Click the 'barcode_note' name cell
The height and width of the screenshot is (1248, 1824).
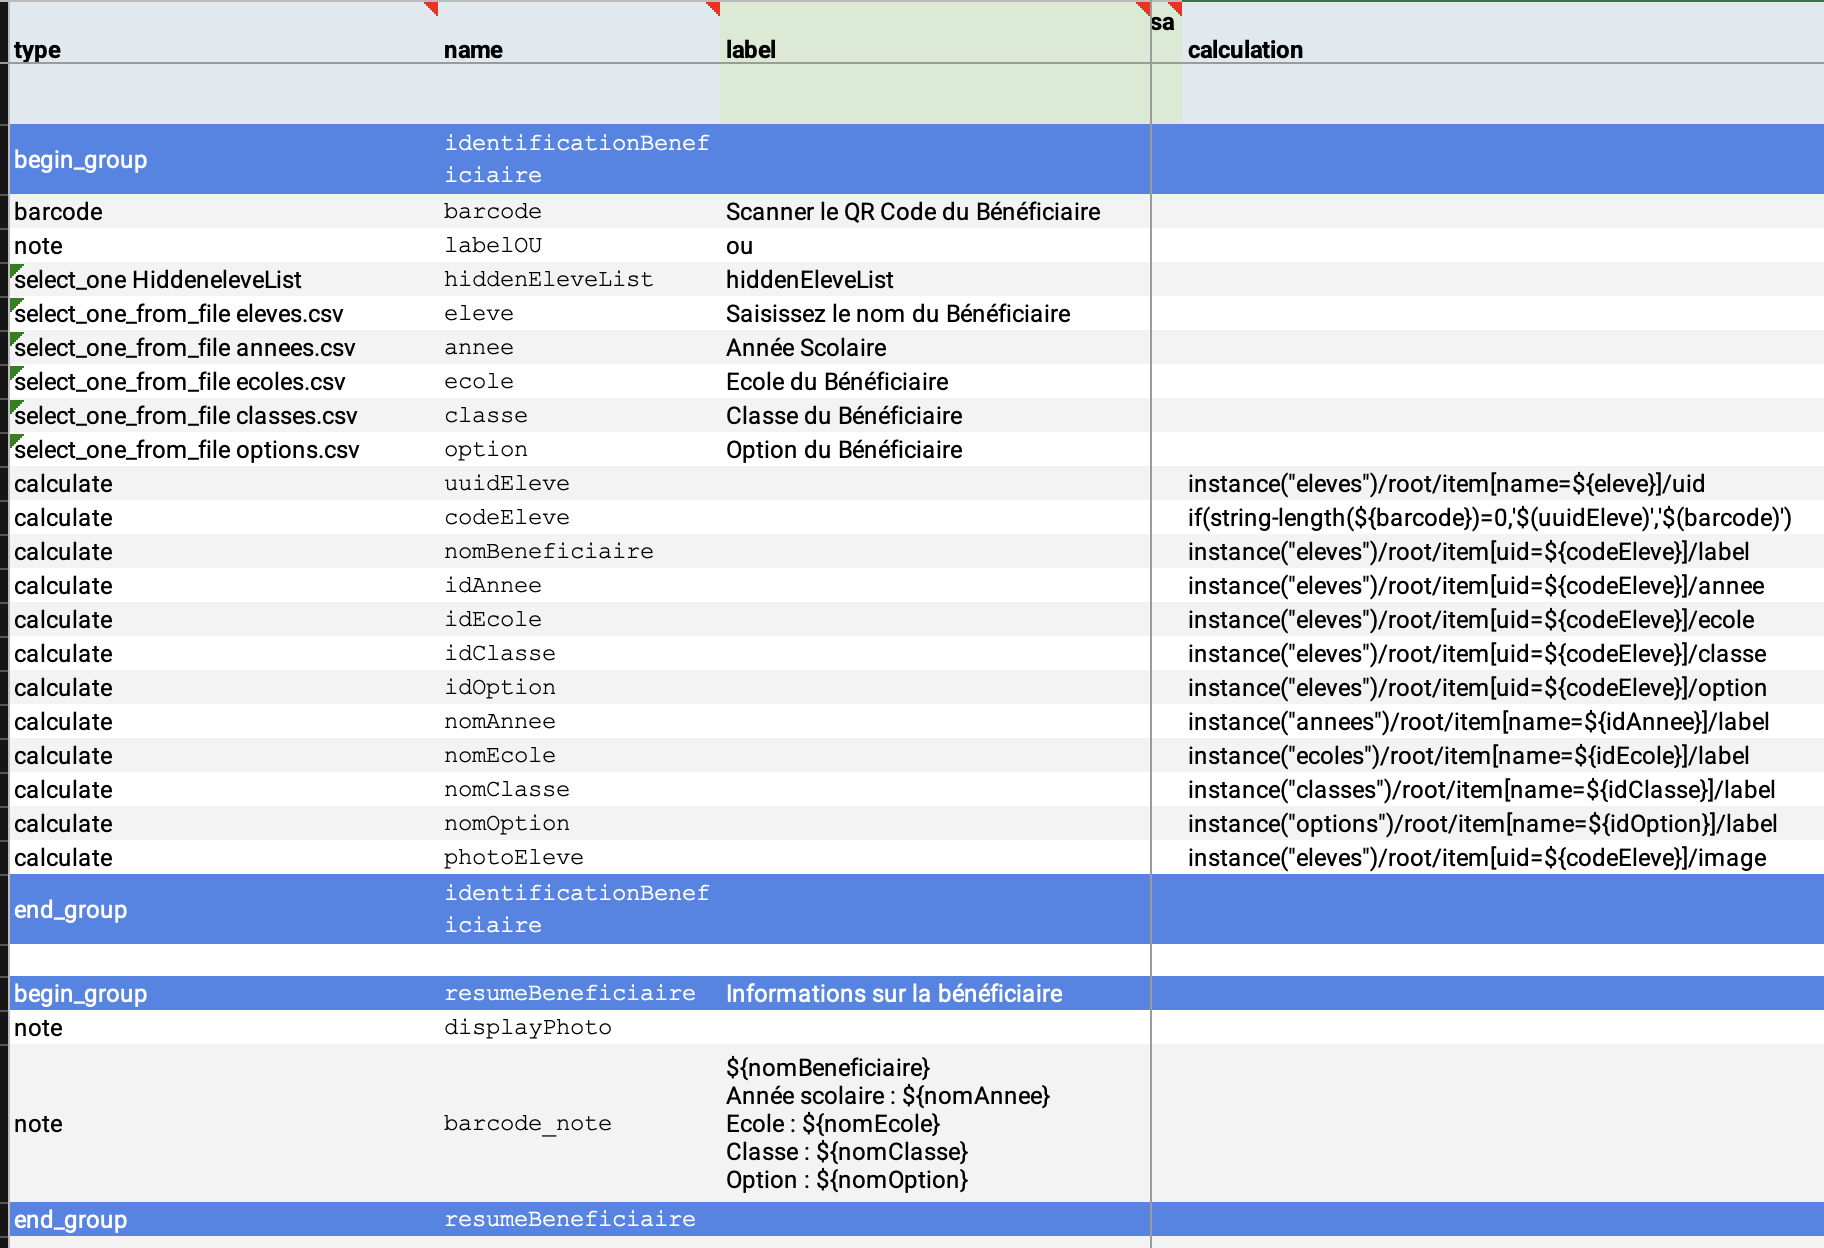[579, 1123]
